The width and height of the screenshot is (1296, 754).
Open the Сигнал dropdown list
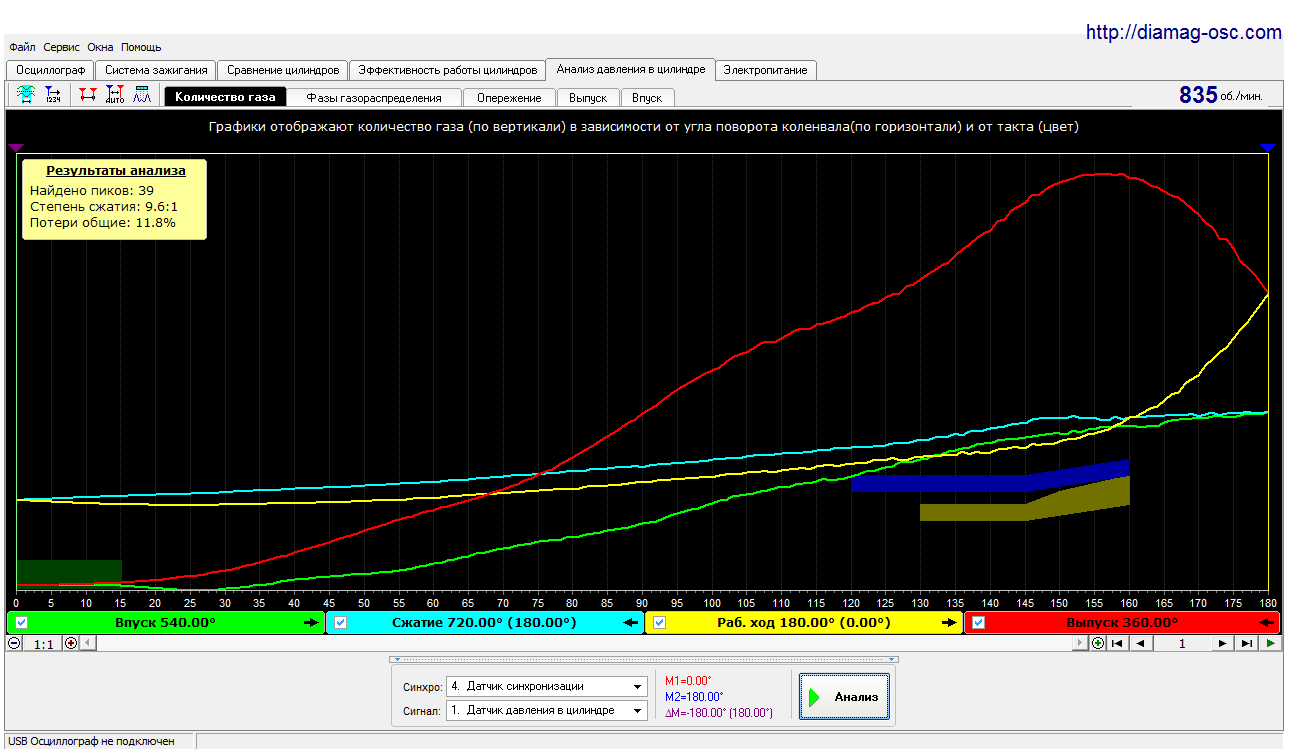(x=546, y=710)
